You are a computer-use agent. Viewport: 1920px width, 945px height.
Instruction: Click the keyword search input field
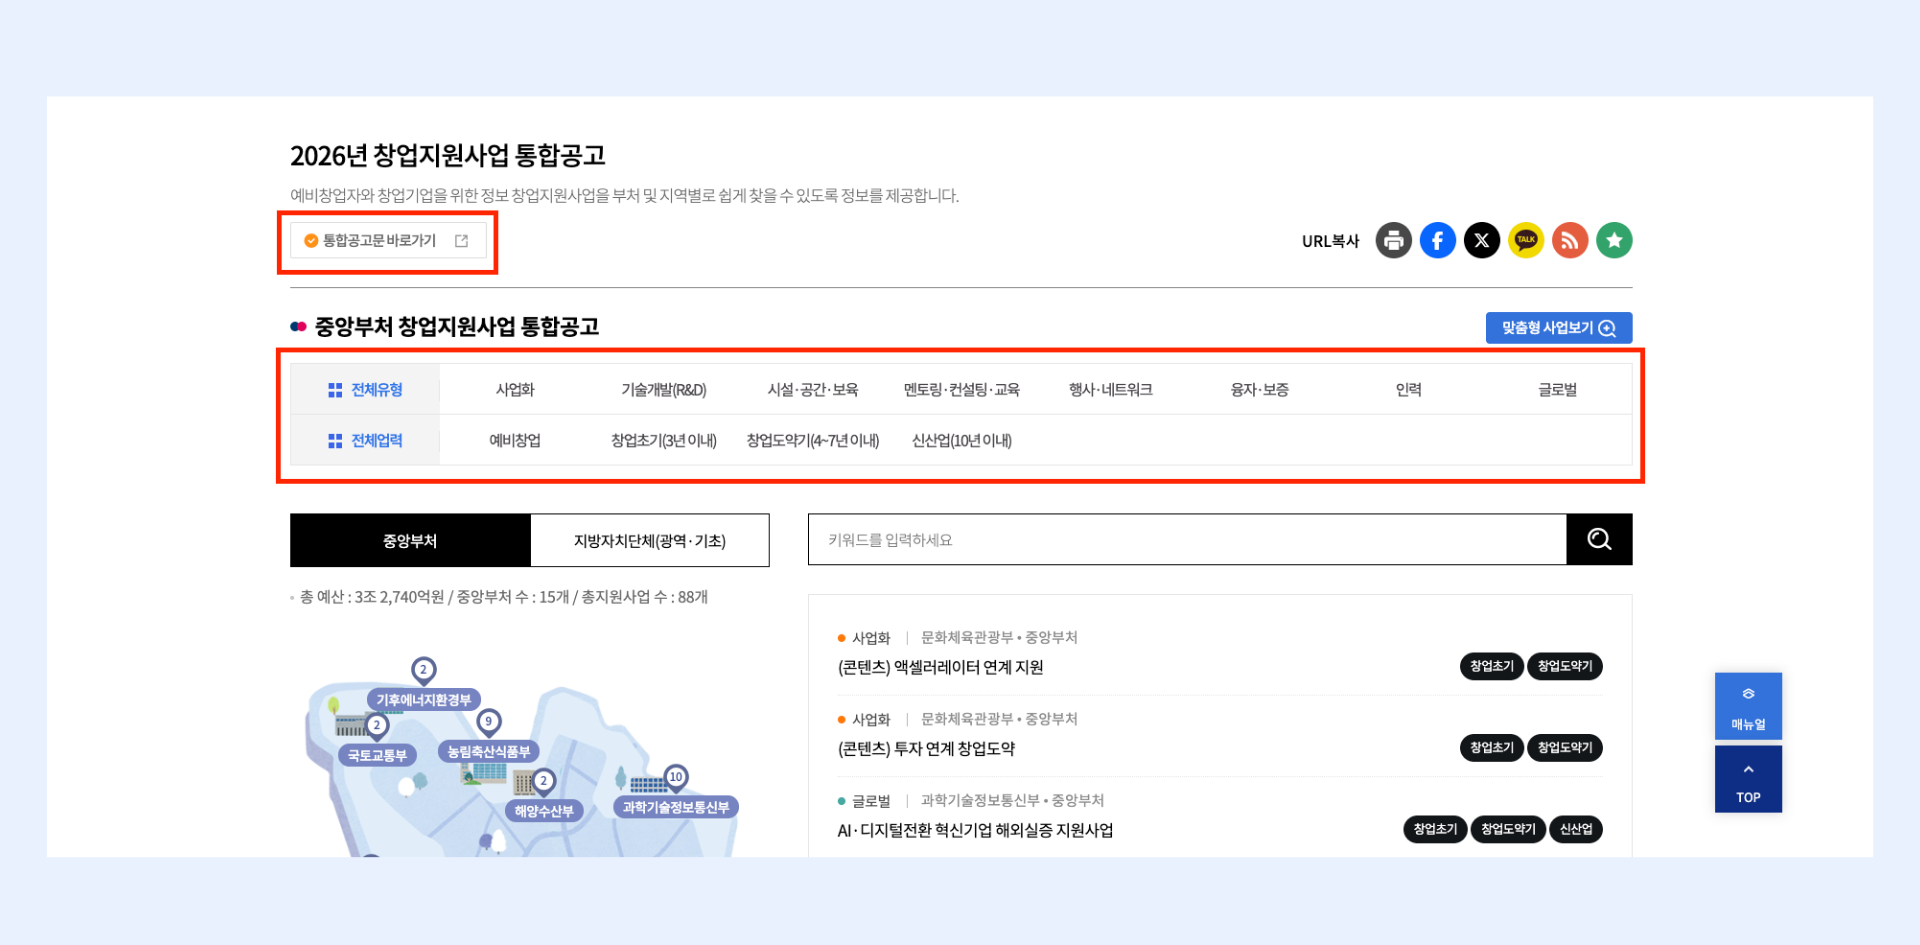1186,540
